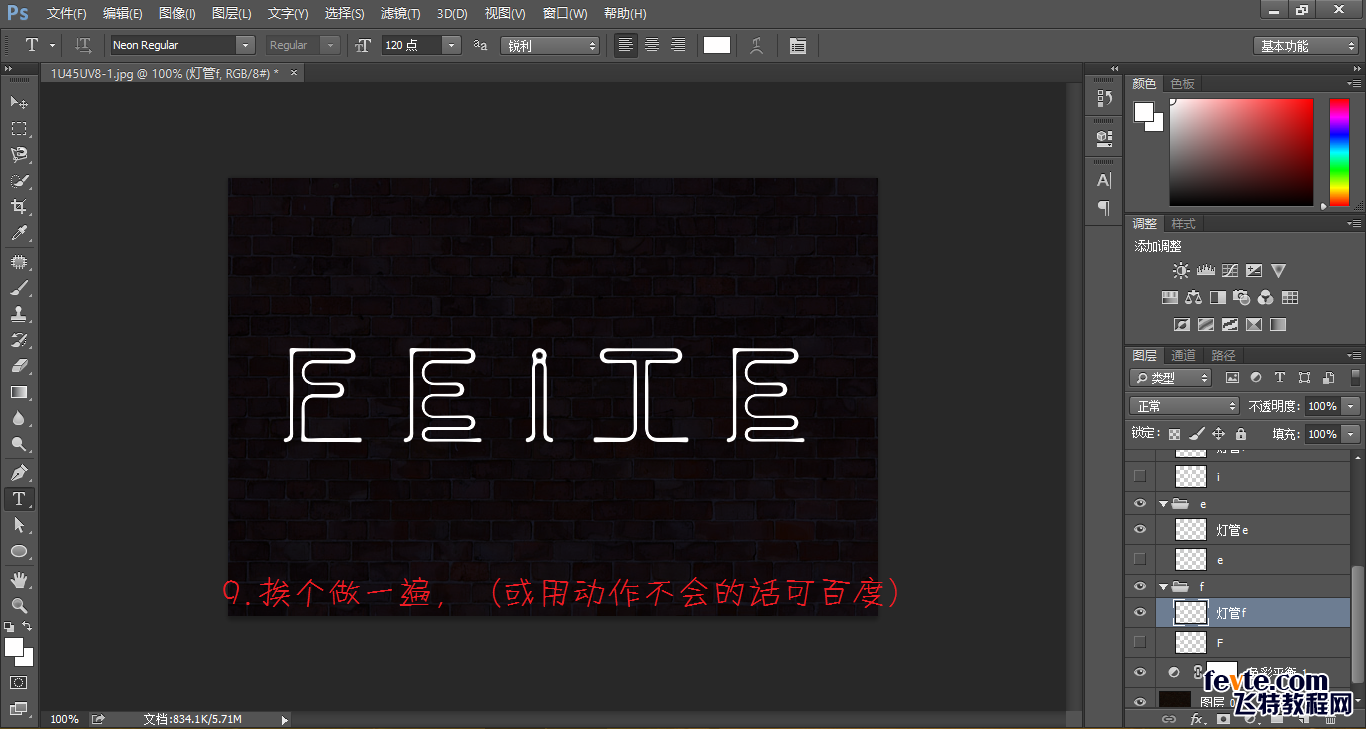Add a Photo Filter adjustment
Viewport: 1366px width, 729px height.
(x=1242, y=298)
